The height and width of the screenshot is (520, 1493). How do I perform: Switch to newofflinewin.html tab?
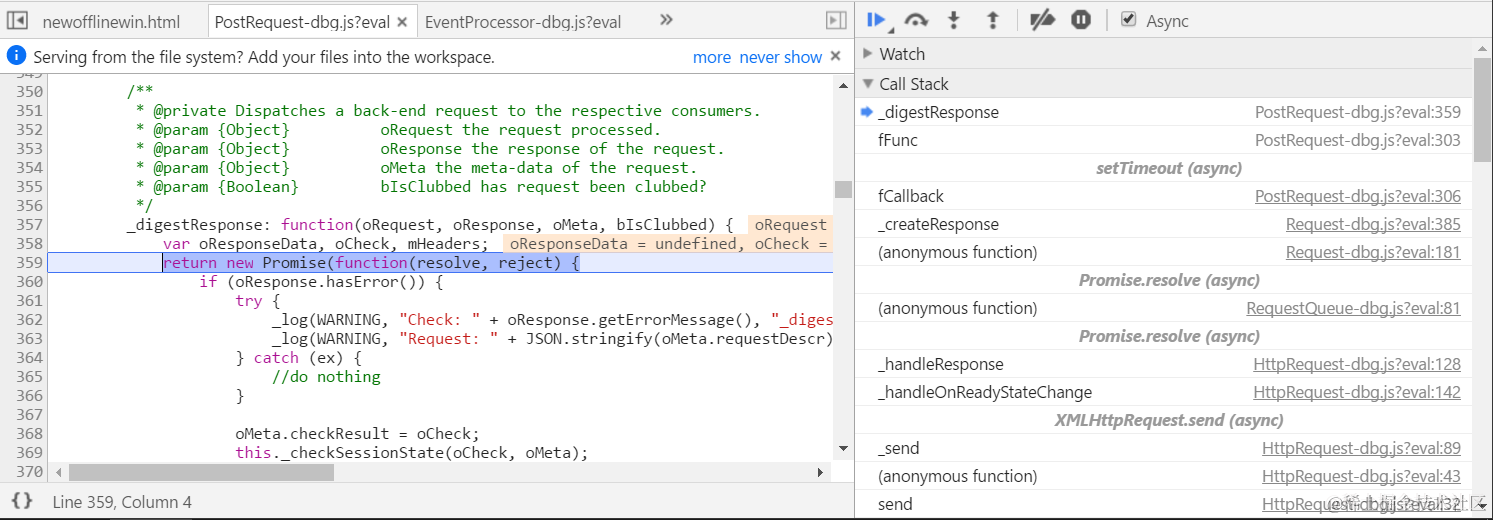click(x=112, y=21)
